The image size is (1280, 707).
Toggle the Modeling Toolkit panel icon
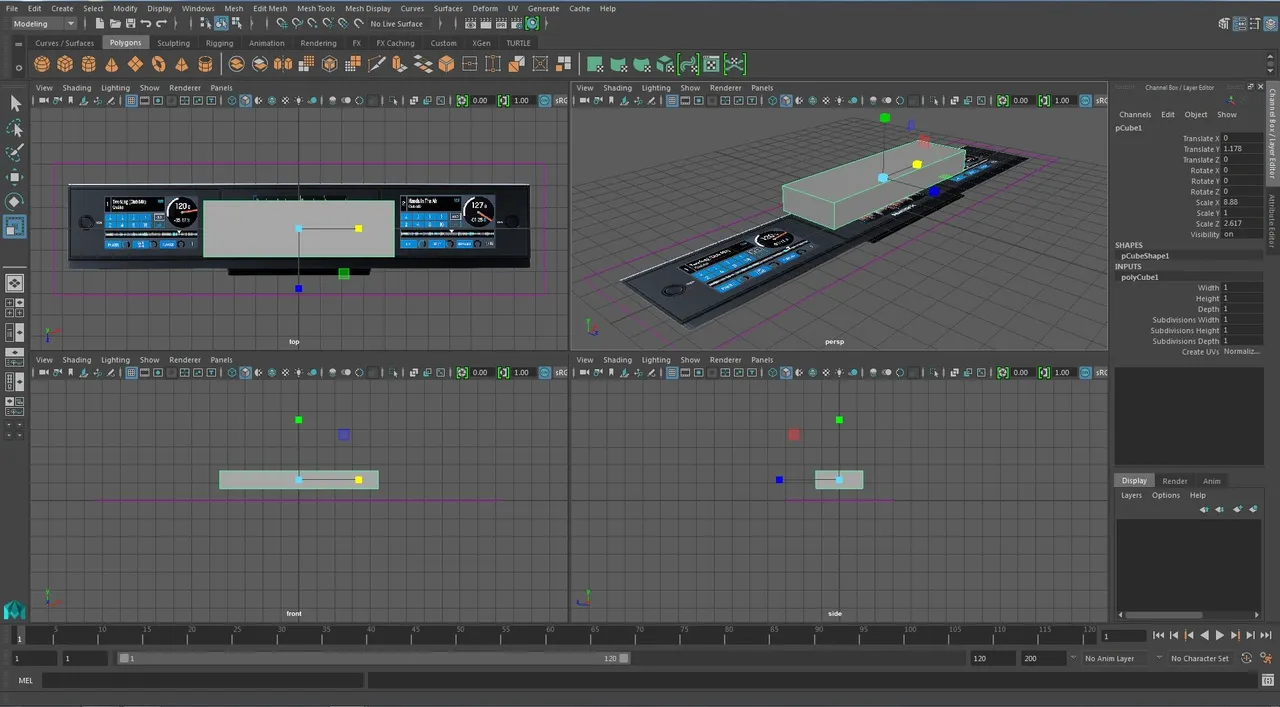click(1224, 23)
